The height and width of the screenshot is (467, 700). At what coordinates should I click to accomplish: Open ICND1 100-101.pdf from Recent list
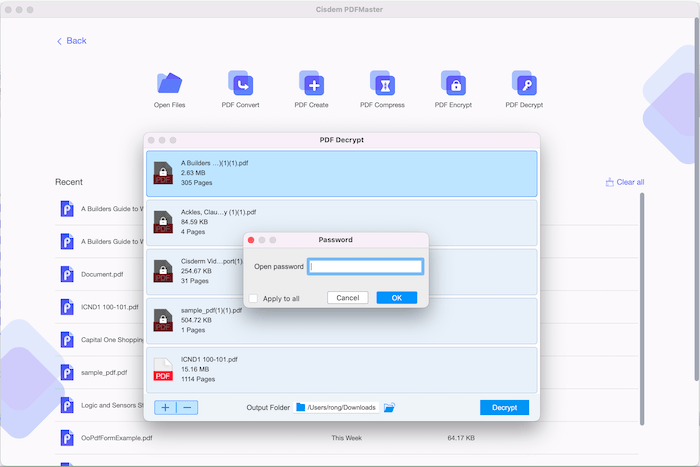(109, 307)
